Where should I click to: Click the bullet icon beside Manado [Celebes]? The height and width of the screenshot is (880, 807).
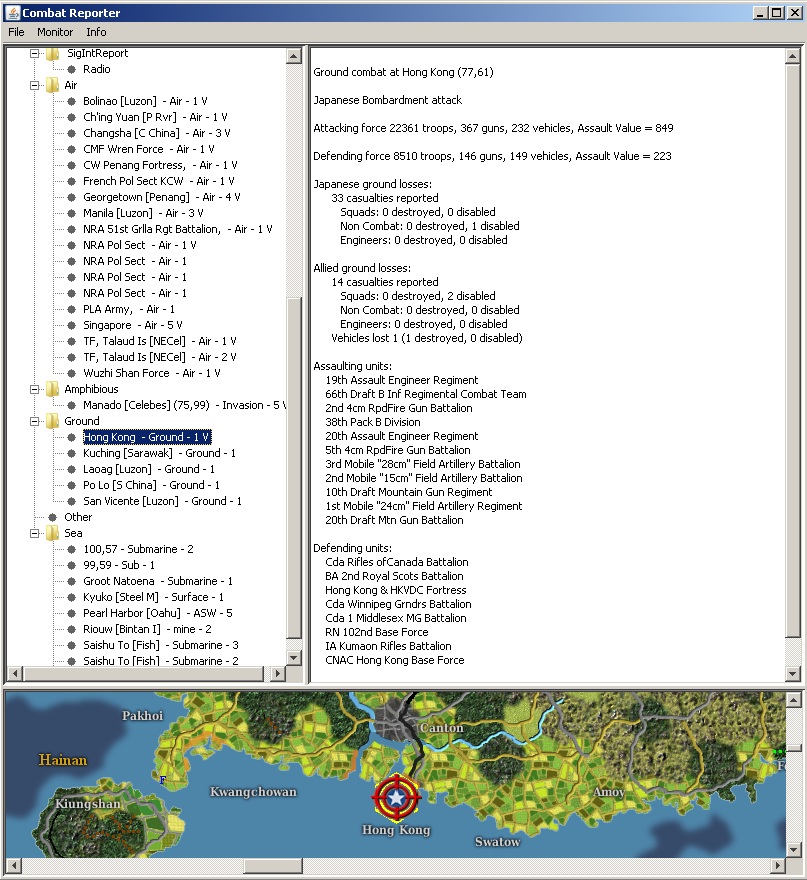click(72, 405)
